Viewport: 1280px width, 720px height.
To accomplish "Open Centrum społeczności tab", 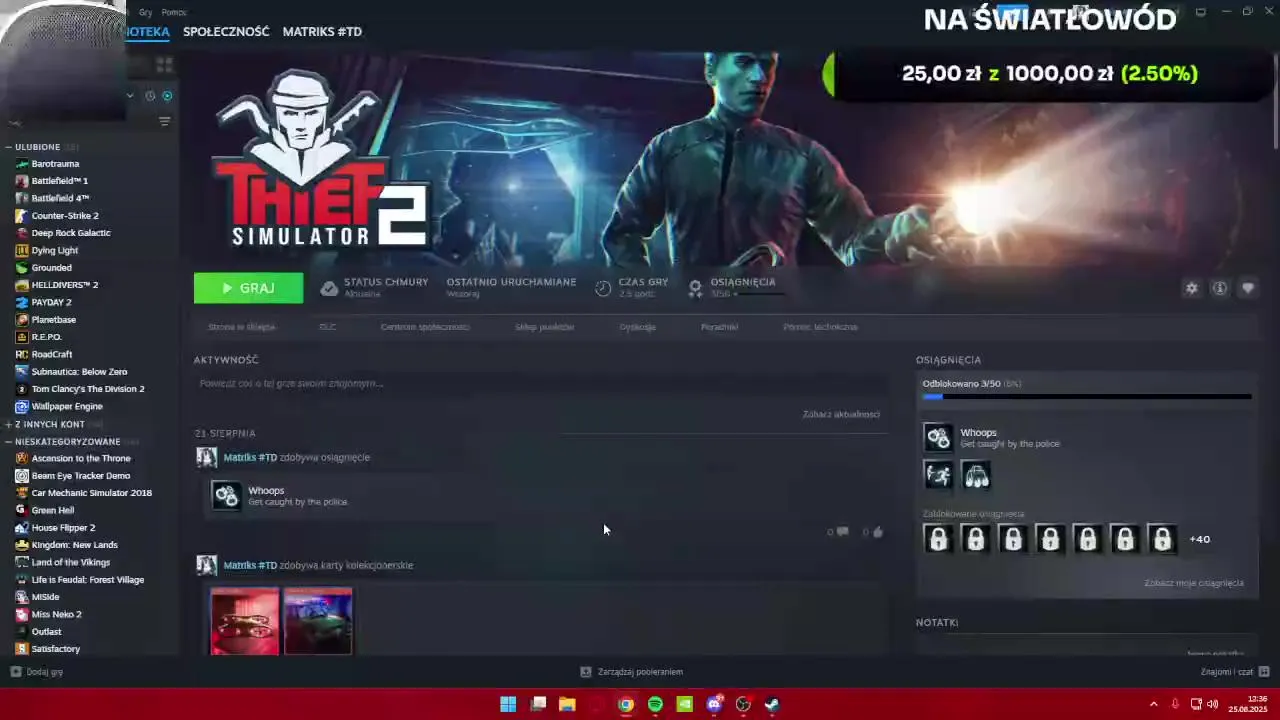I will pyautogui.click(x=425, y=327).
